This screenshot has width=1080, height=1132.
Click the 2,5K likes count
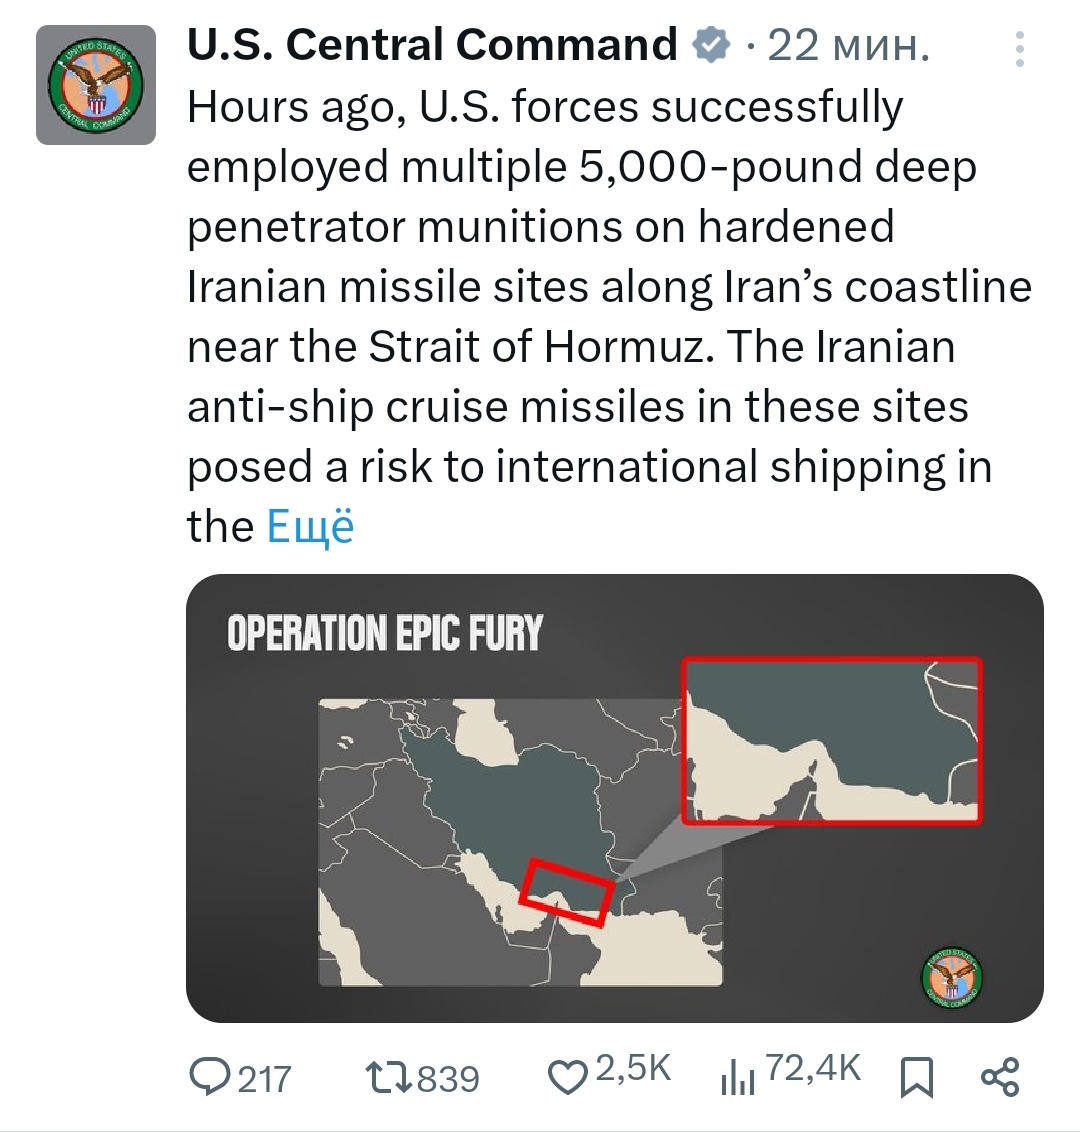[x=633, y=1068]
